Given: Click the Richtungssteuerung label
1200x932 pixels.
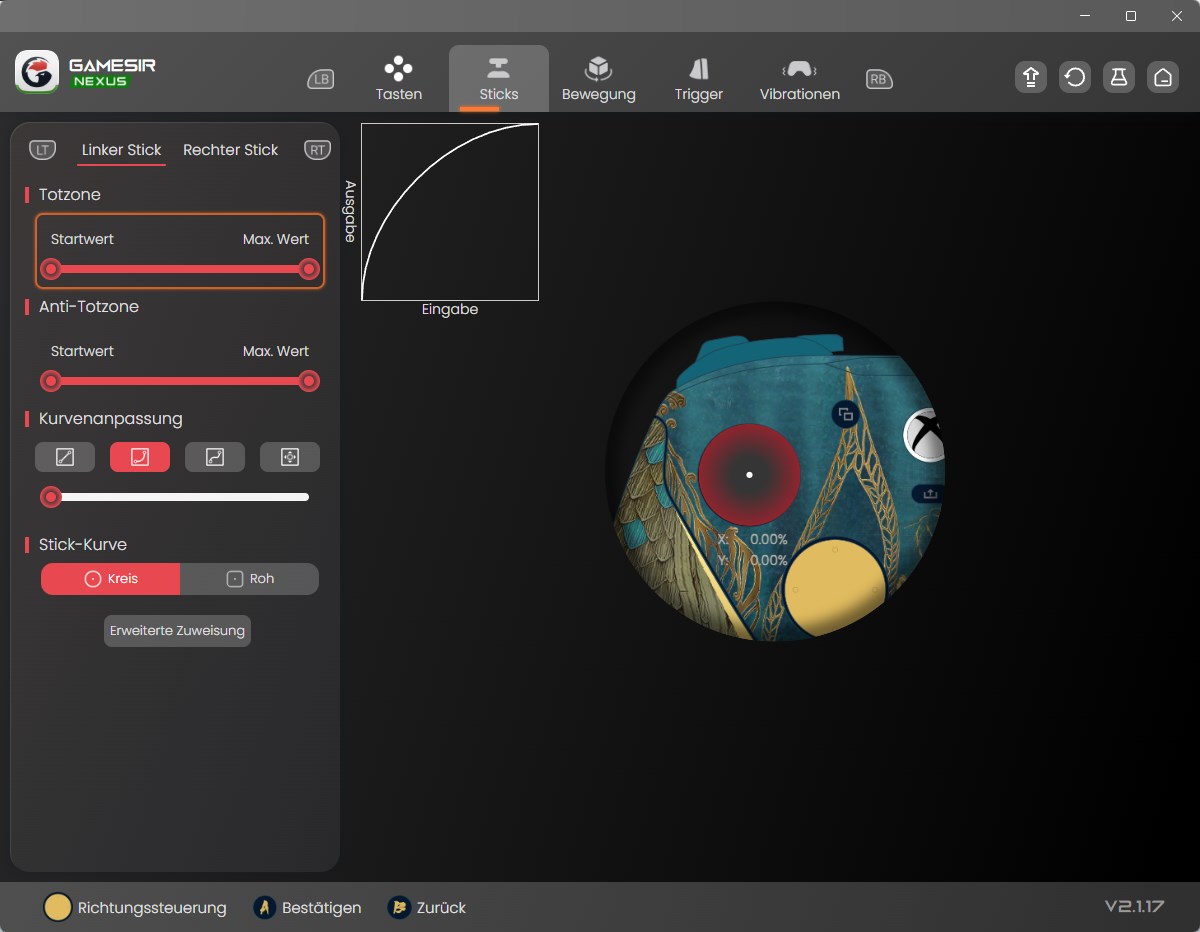Looking at the screenshot, I should (152, 908).
